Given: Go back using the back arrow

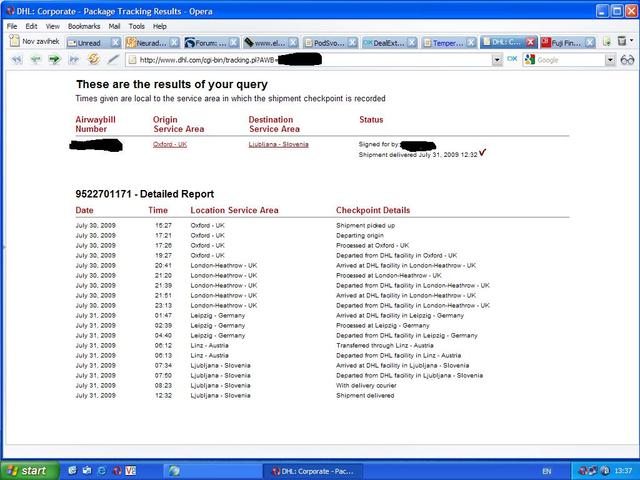Looking at the screenshot, I should (x=36, y=60).
